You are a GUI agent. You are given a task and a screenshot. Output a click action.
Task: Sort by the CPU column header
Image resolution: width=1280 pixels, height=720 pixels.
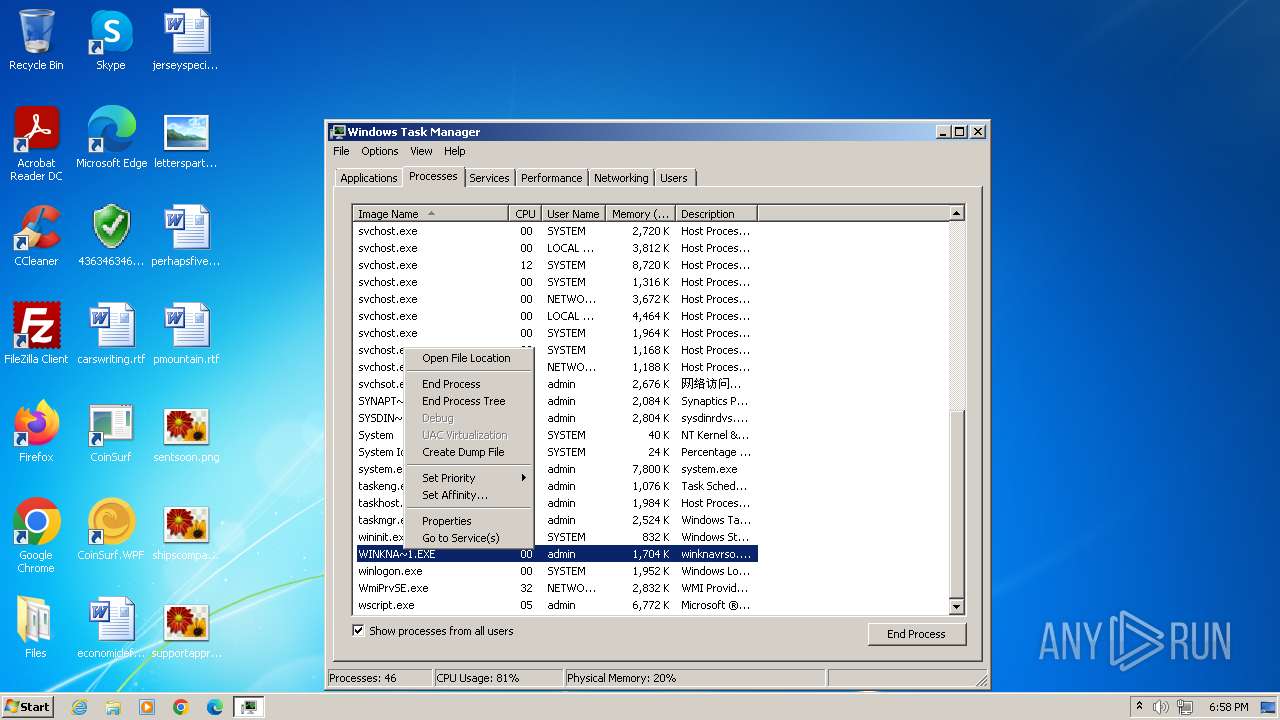point(525,214)
